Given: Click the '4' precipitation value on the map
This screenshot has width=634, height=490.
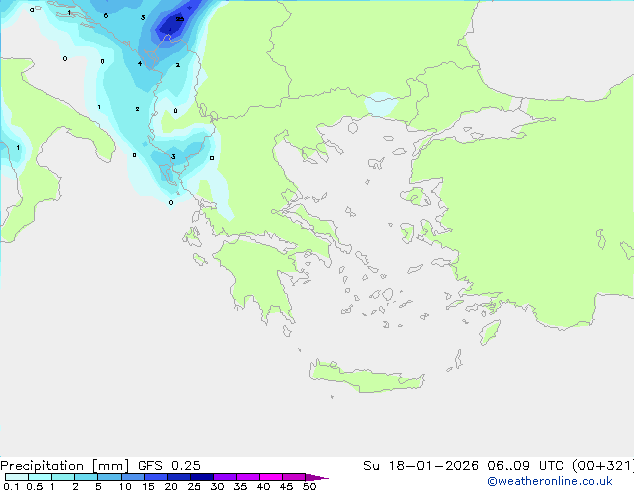Looking at the screenshot, I should click(x=140, y=63).
